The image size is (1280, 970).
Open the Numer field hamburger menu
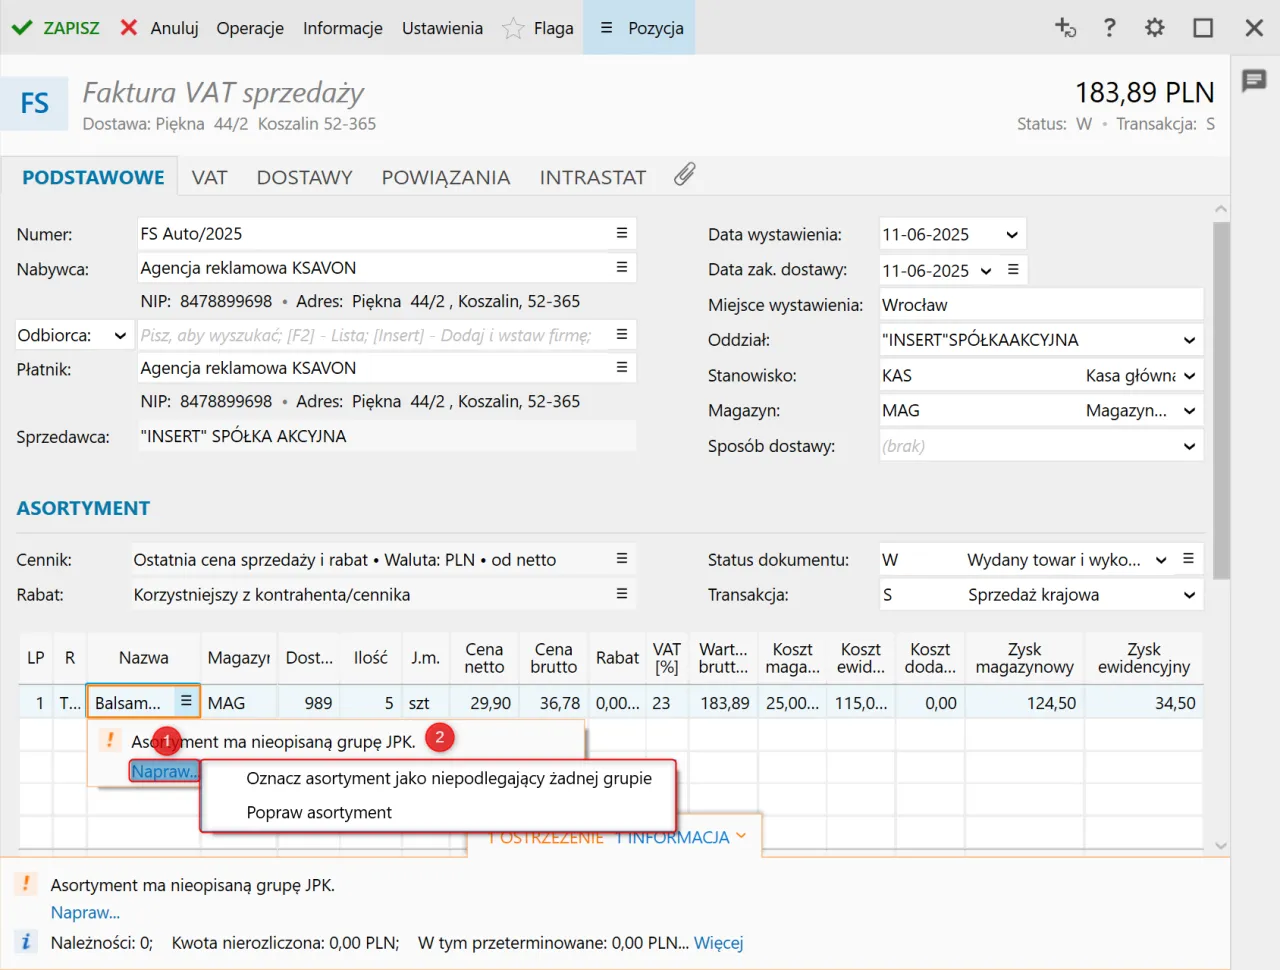(621, 233)
